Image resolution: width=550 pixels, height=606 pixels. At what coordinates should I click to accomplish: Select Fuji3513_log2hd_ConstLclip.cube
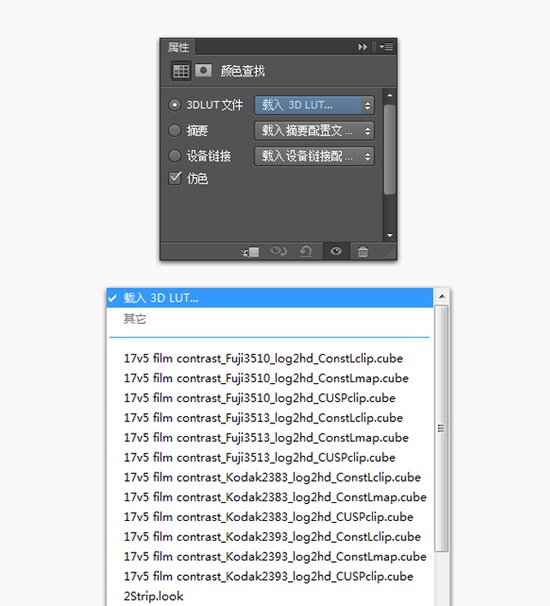[270, 418]
